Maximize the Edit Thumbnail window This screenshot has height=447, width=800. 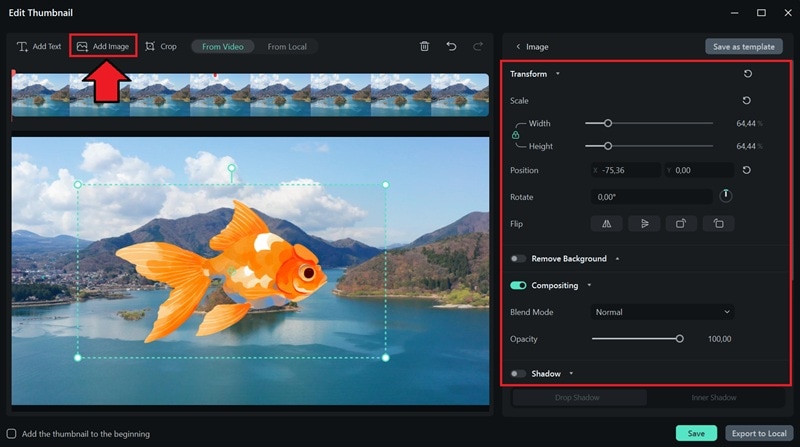[x=761, y=13]
